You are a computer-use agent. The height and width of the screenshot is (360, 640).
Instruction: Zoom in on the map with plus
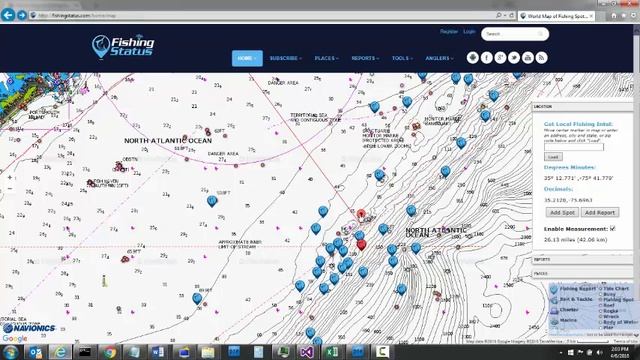click(10, 178)
